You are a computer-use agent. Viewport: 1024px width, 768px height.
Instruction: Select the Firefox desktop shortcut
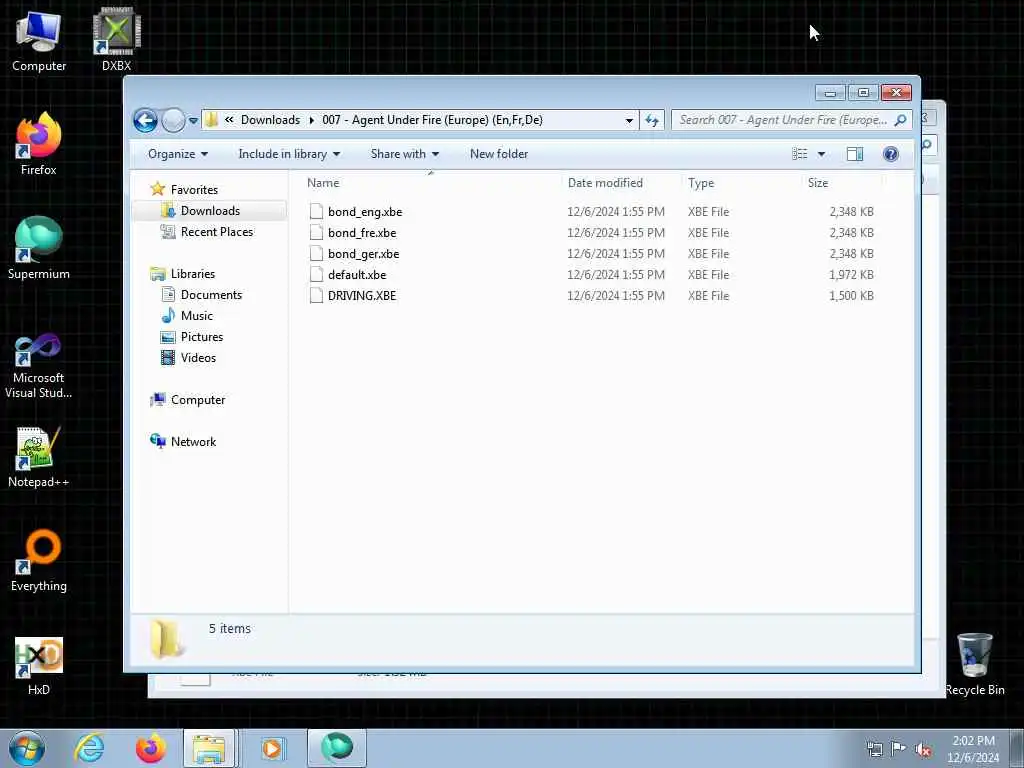pyautogui.click(x=39, y=144)
